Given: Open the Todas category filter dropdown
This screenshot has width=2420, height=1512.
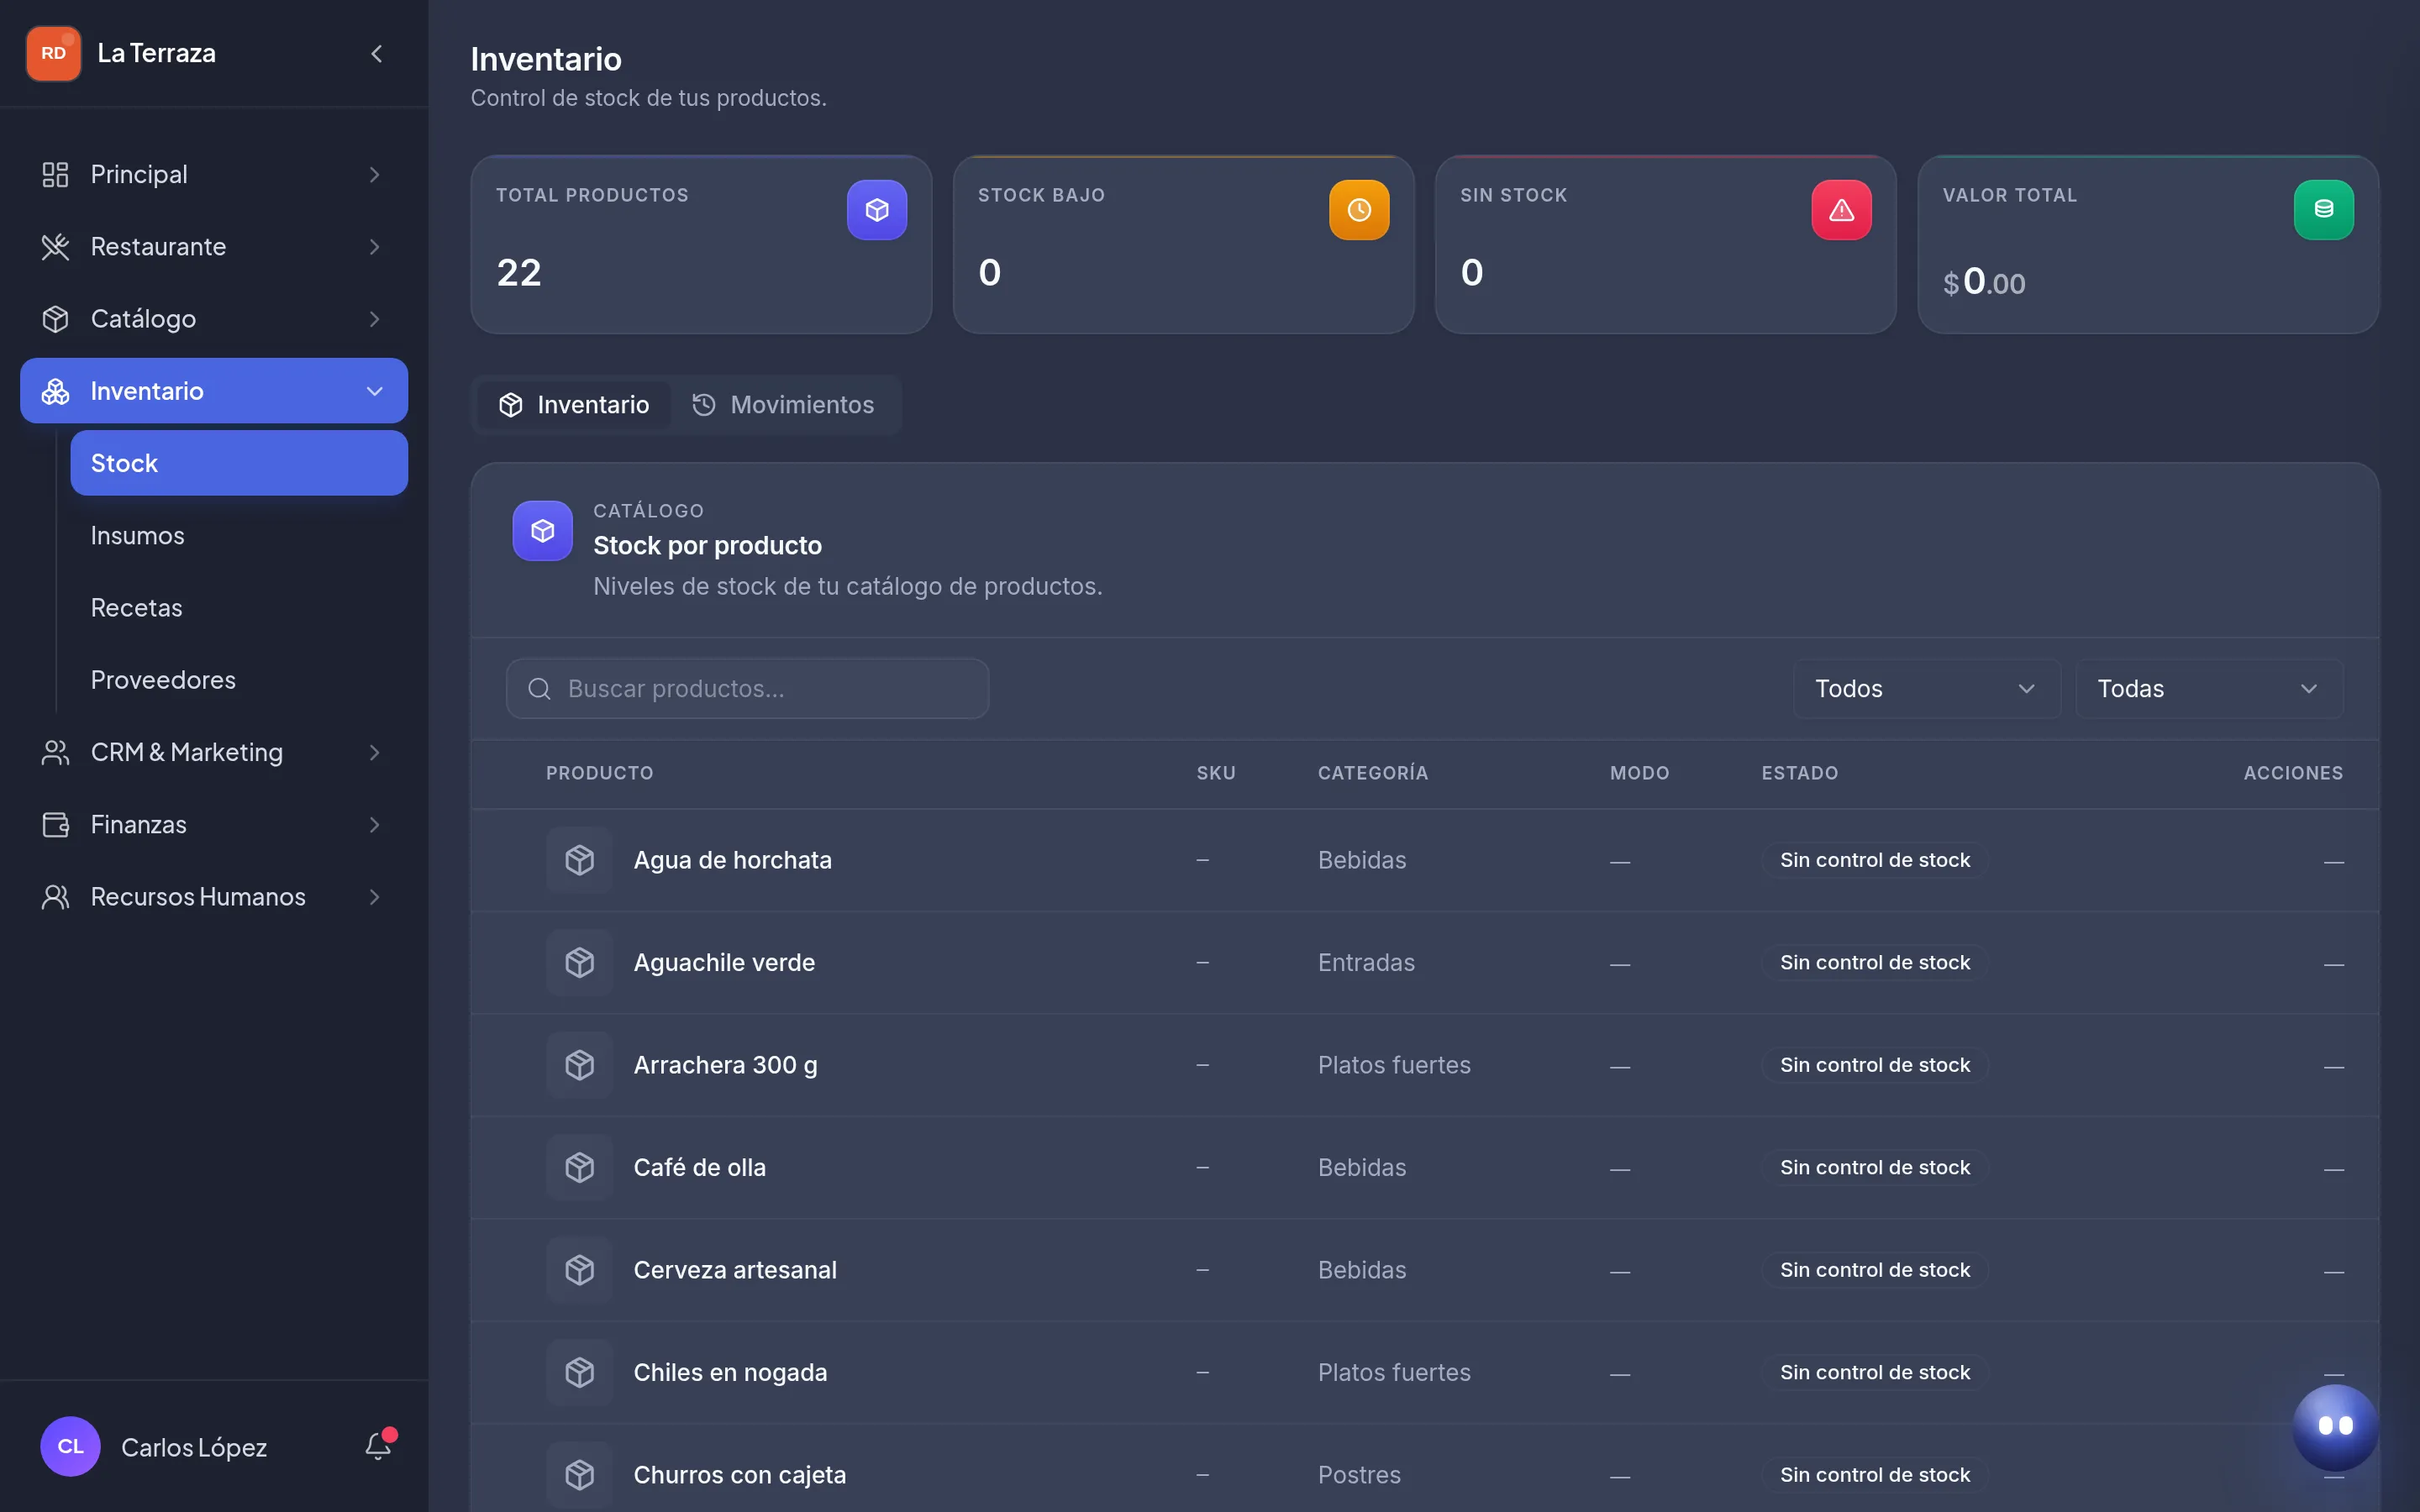Looking at the screenshot, I should [x=2209, y=688].
